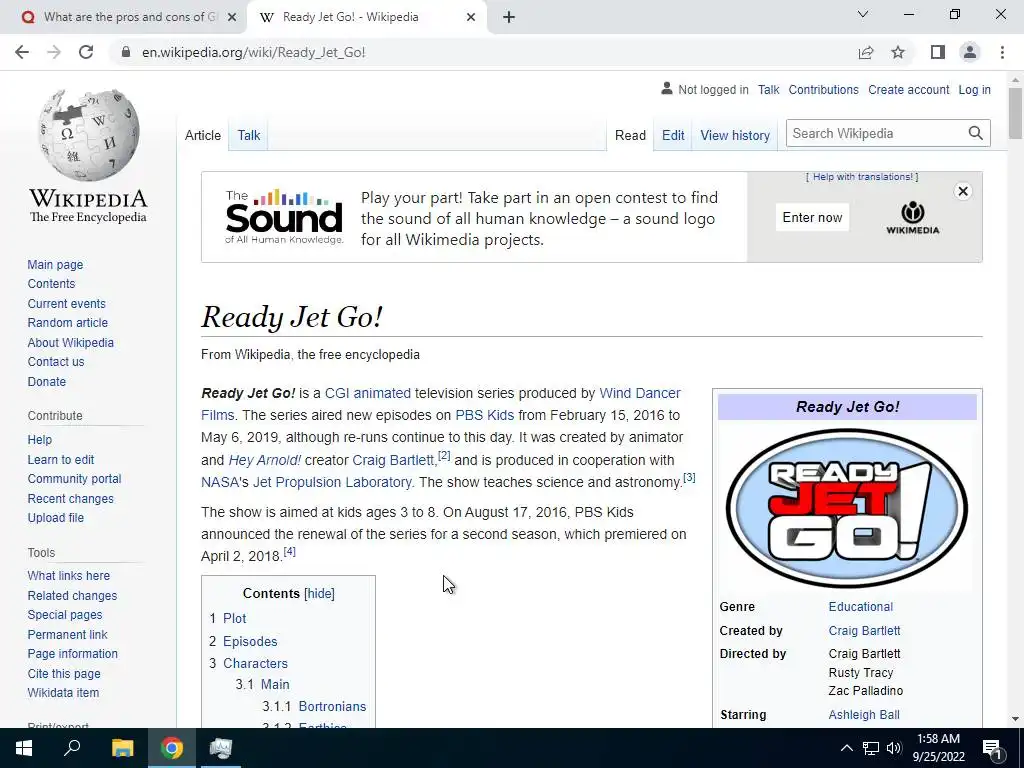Image resolution: width=1024 pixels, height=768 pixels.
Task: Open the Educational genre link
Action: point(860,607)
